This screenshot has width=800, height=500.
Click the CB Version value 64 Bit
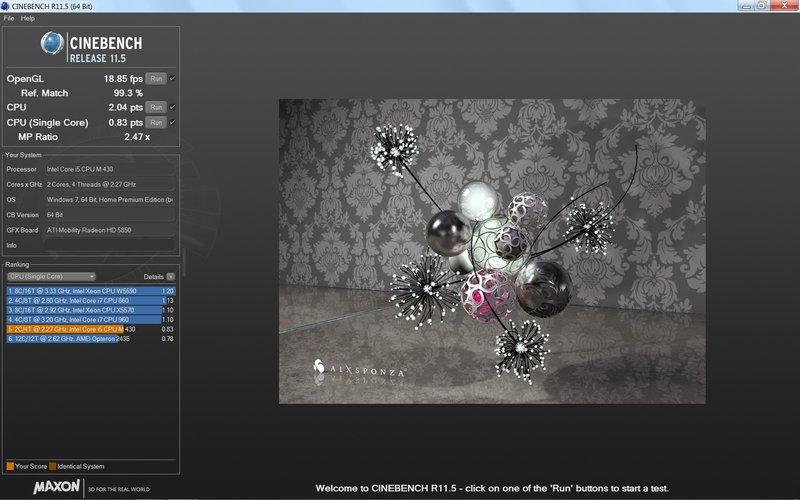coord(110,215)
